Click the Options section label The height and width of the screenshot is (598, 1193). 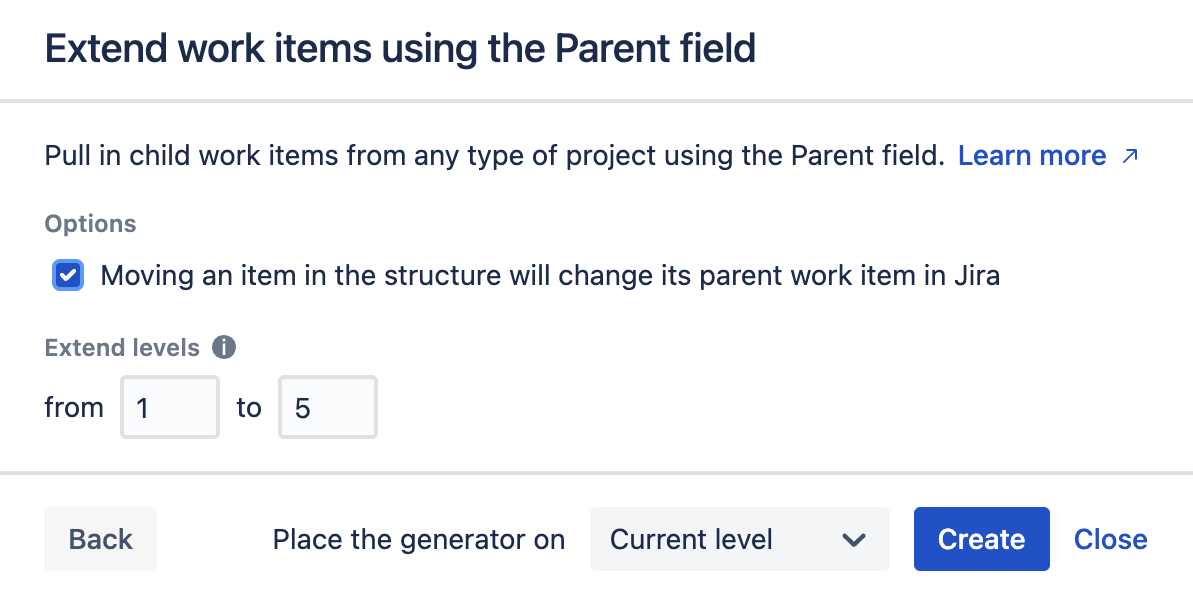point(90,224)
